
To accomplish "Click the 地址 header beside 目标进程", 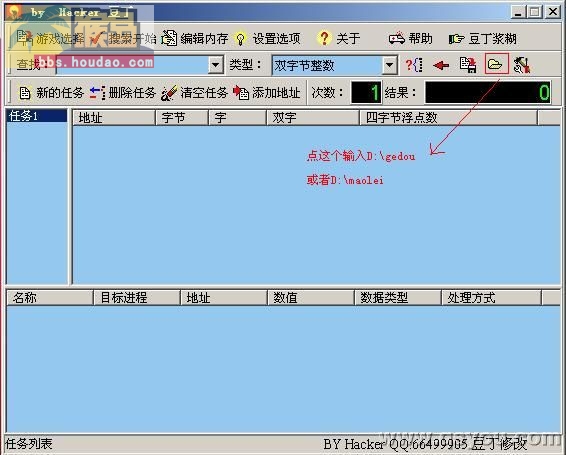I will pyautogui.click(x=224, y=298).
